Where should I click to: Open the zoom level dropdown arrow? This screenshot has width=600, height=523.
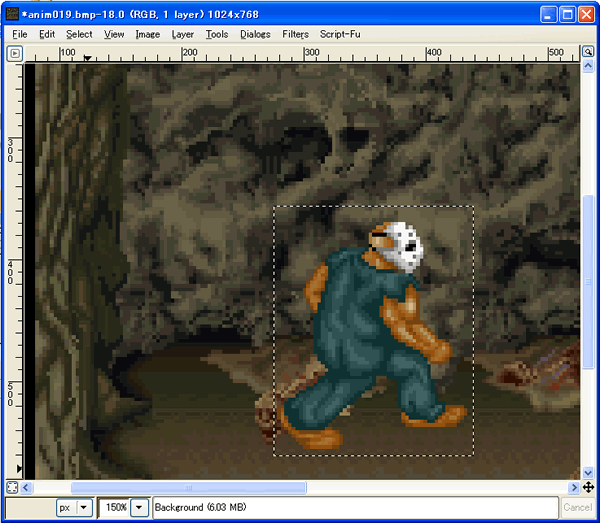(139, 508)
